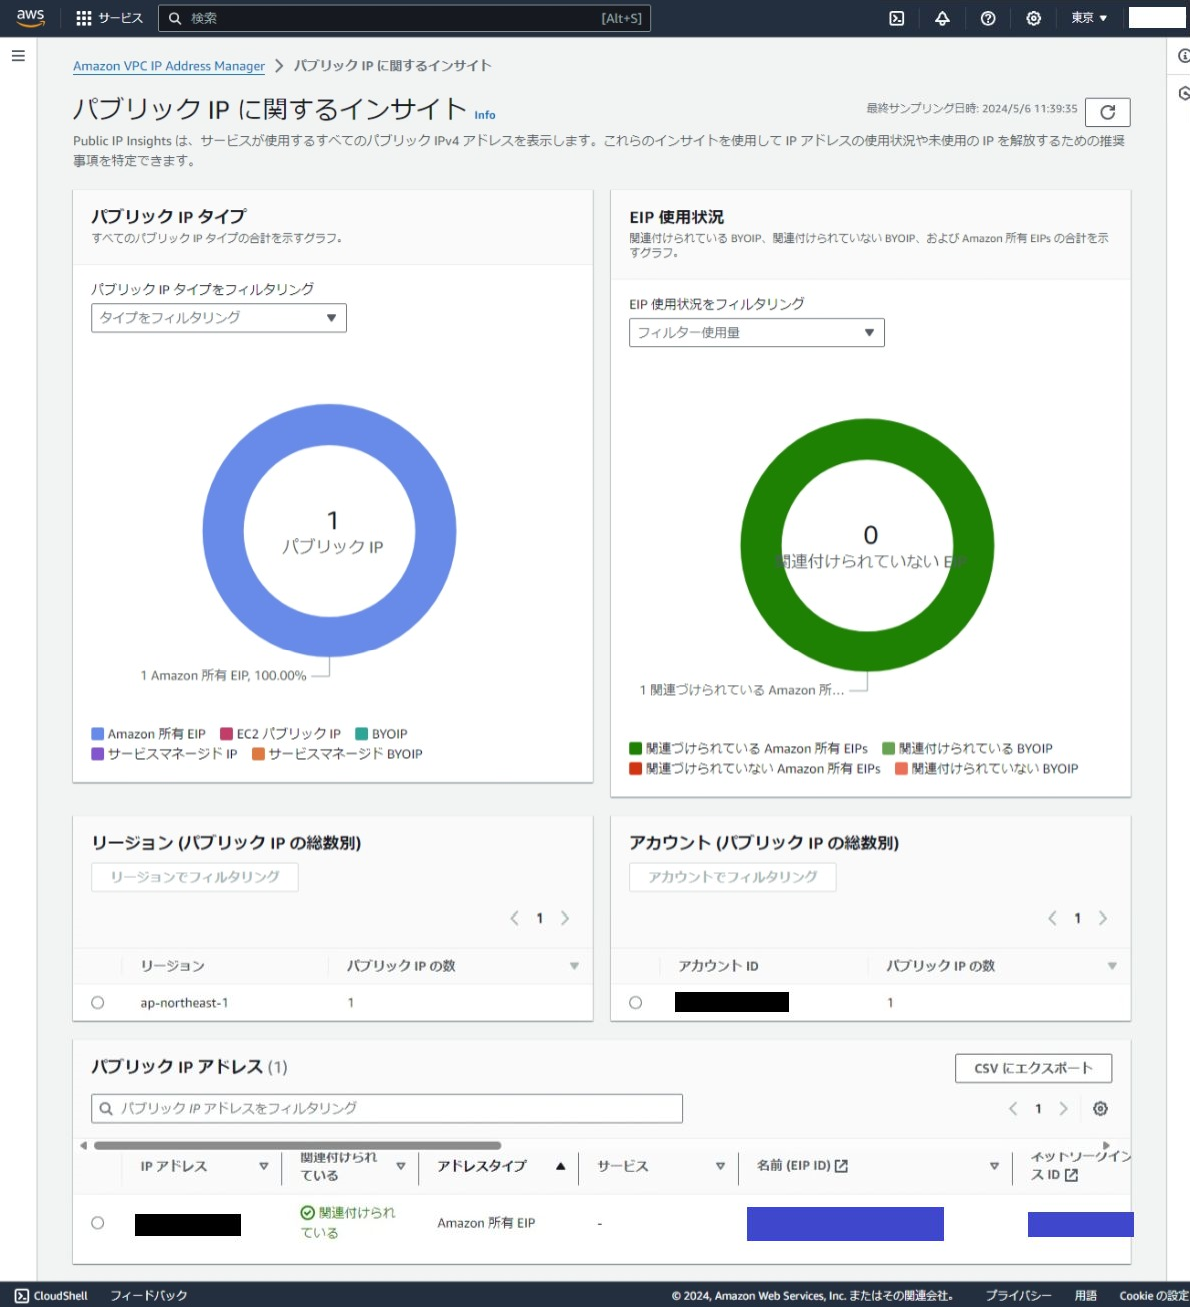
Task: Toggle the サービスマネージド IP legend swatch
Action: [x=98, y=754]
